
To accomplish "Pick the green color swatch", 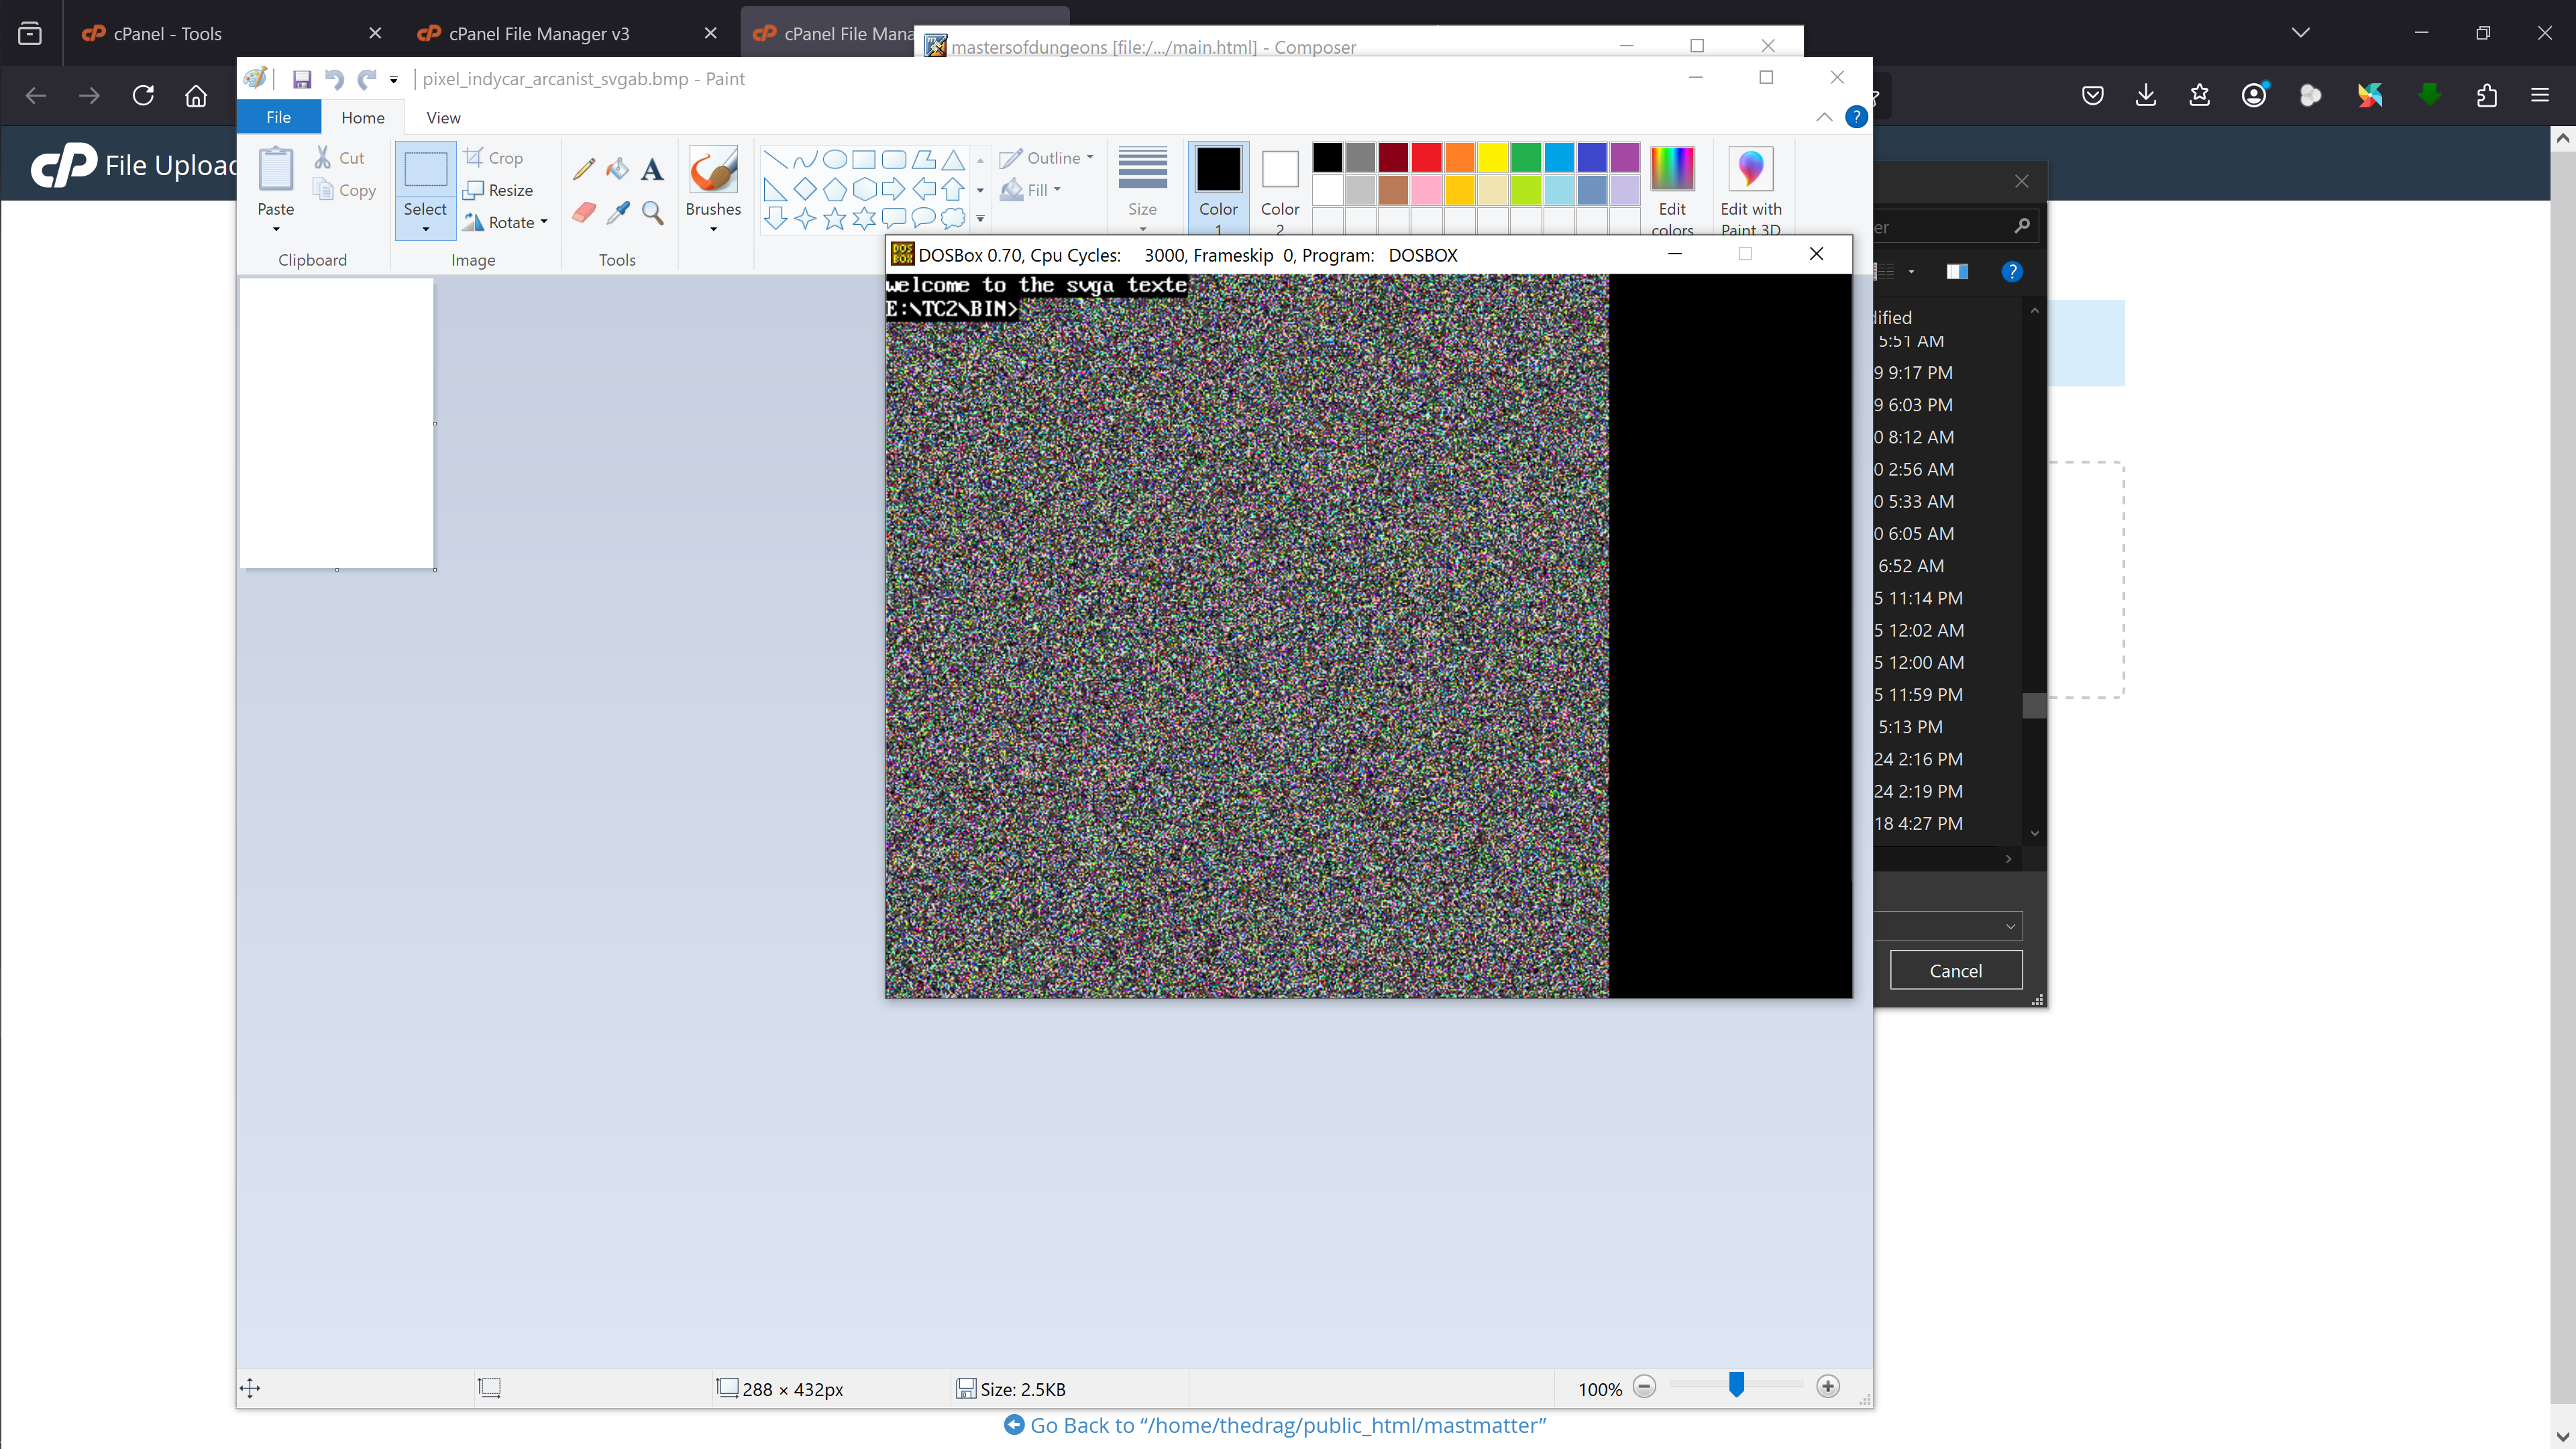I will tap(1525, 157).
